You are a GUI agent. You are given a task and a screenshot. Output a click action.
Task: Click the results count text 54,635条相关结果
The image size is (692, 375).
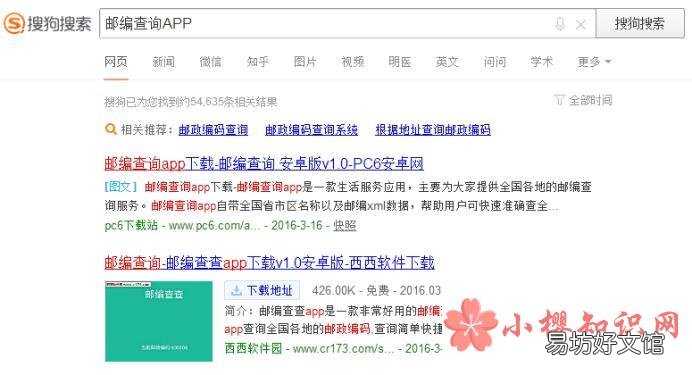[233, 102]
